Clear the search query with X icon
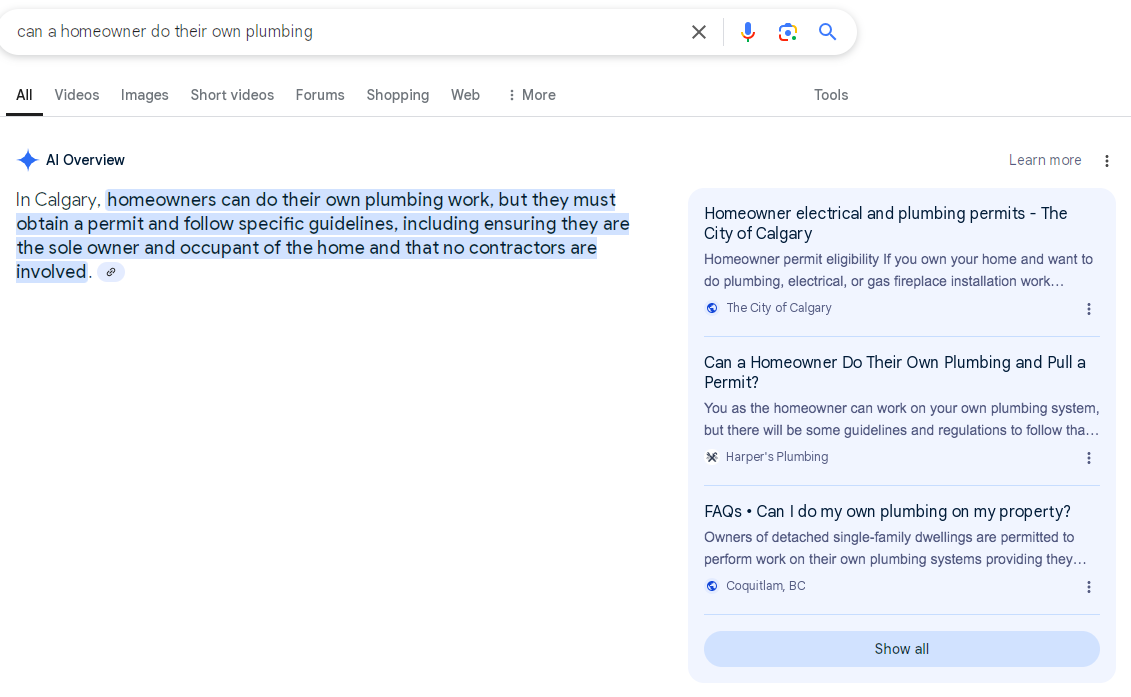The height and width of the screenshot is (697, 1131). pos(698,32)
